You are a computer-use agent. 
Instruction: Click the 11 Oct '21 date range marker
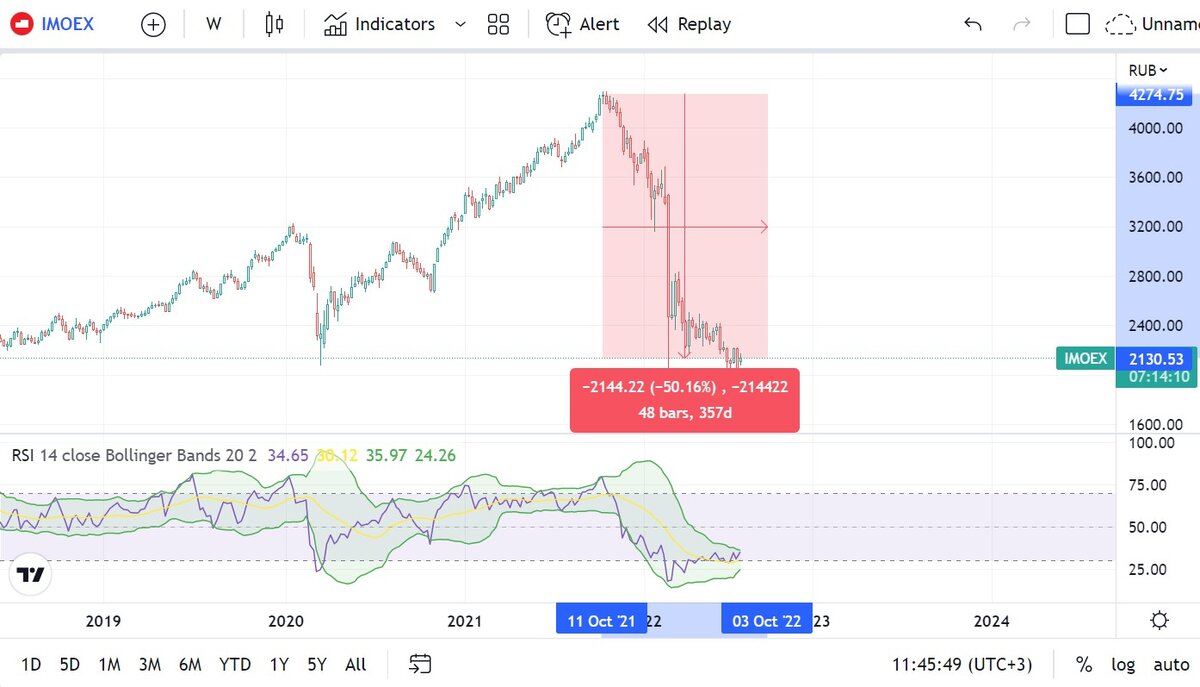(601, 620)
